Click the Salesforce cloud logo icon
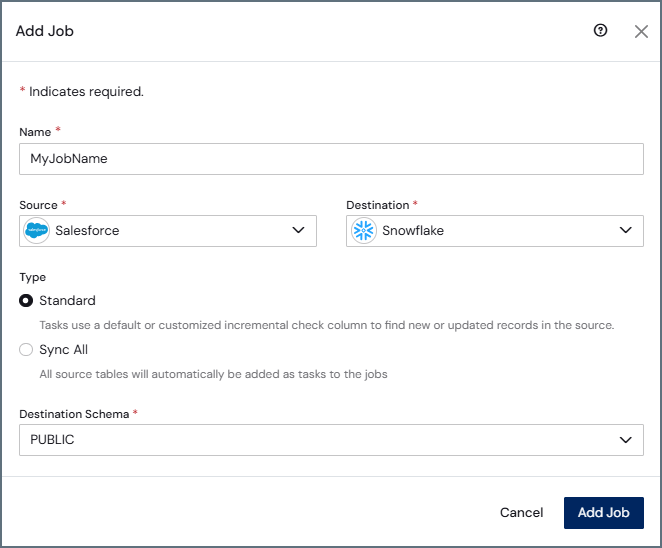662x548 pixels. 36,231
